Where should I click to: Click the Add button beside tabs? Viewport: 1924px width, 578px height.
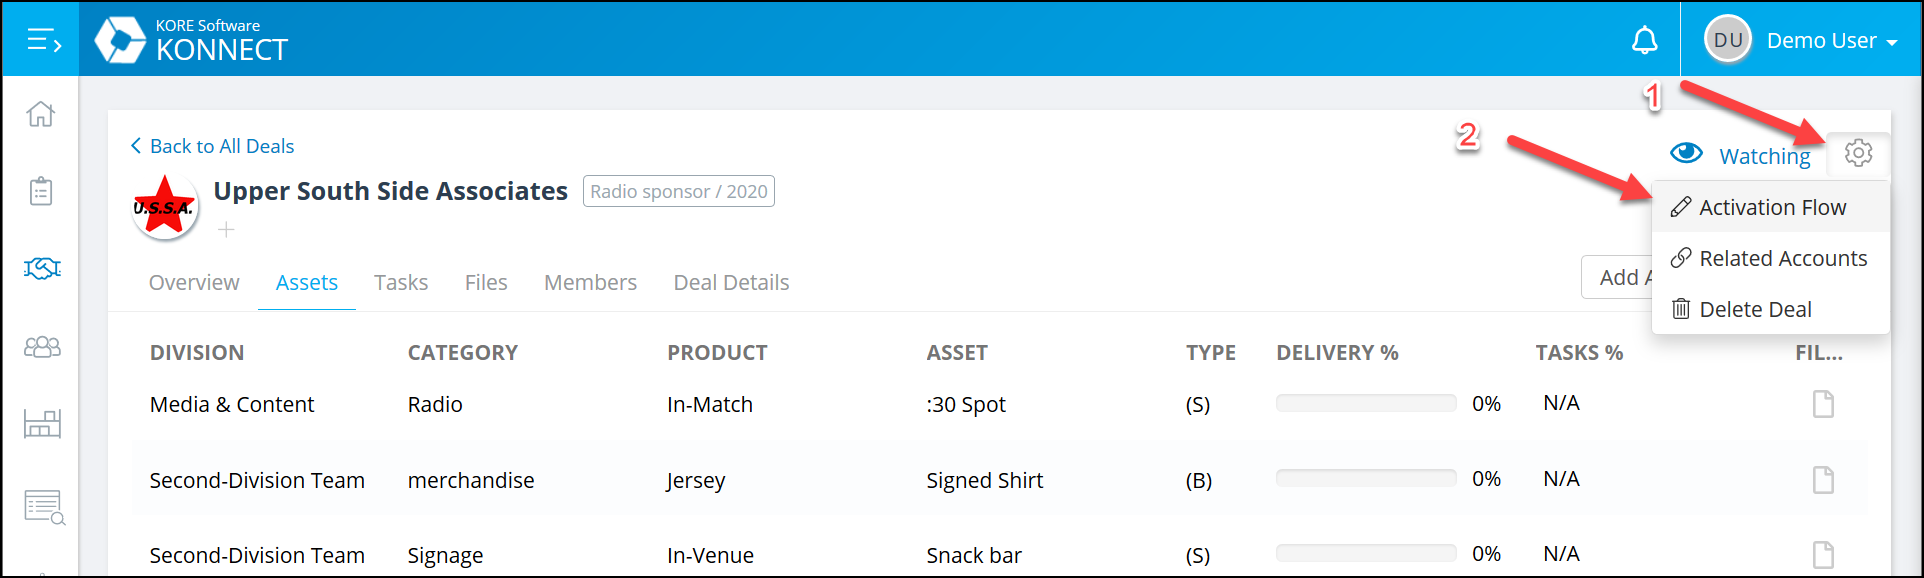pyautogui.click(x=1617, y=277)
